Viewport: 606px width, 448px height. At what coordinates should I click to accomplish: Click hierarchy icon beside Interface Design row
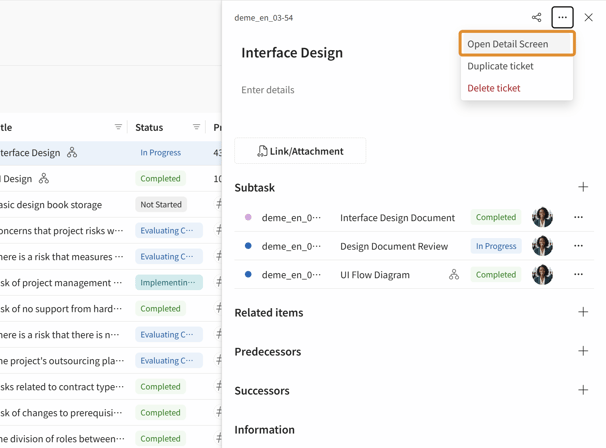pyautogui.click(x=72, y=153)
